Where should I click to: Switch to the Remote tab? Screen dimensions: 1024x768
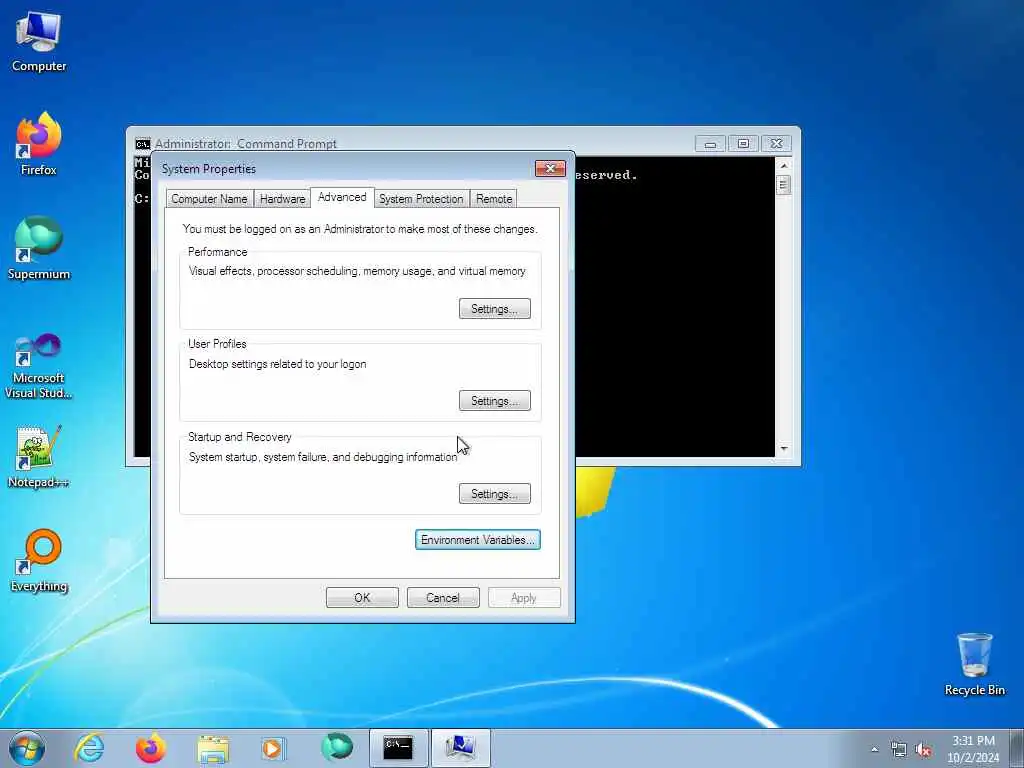click(x=494, y=199)
